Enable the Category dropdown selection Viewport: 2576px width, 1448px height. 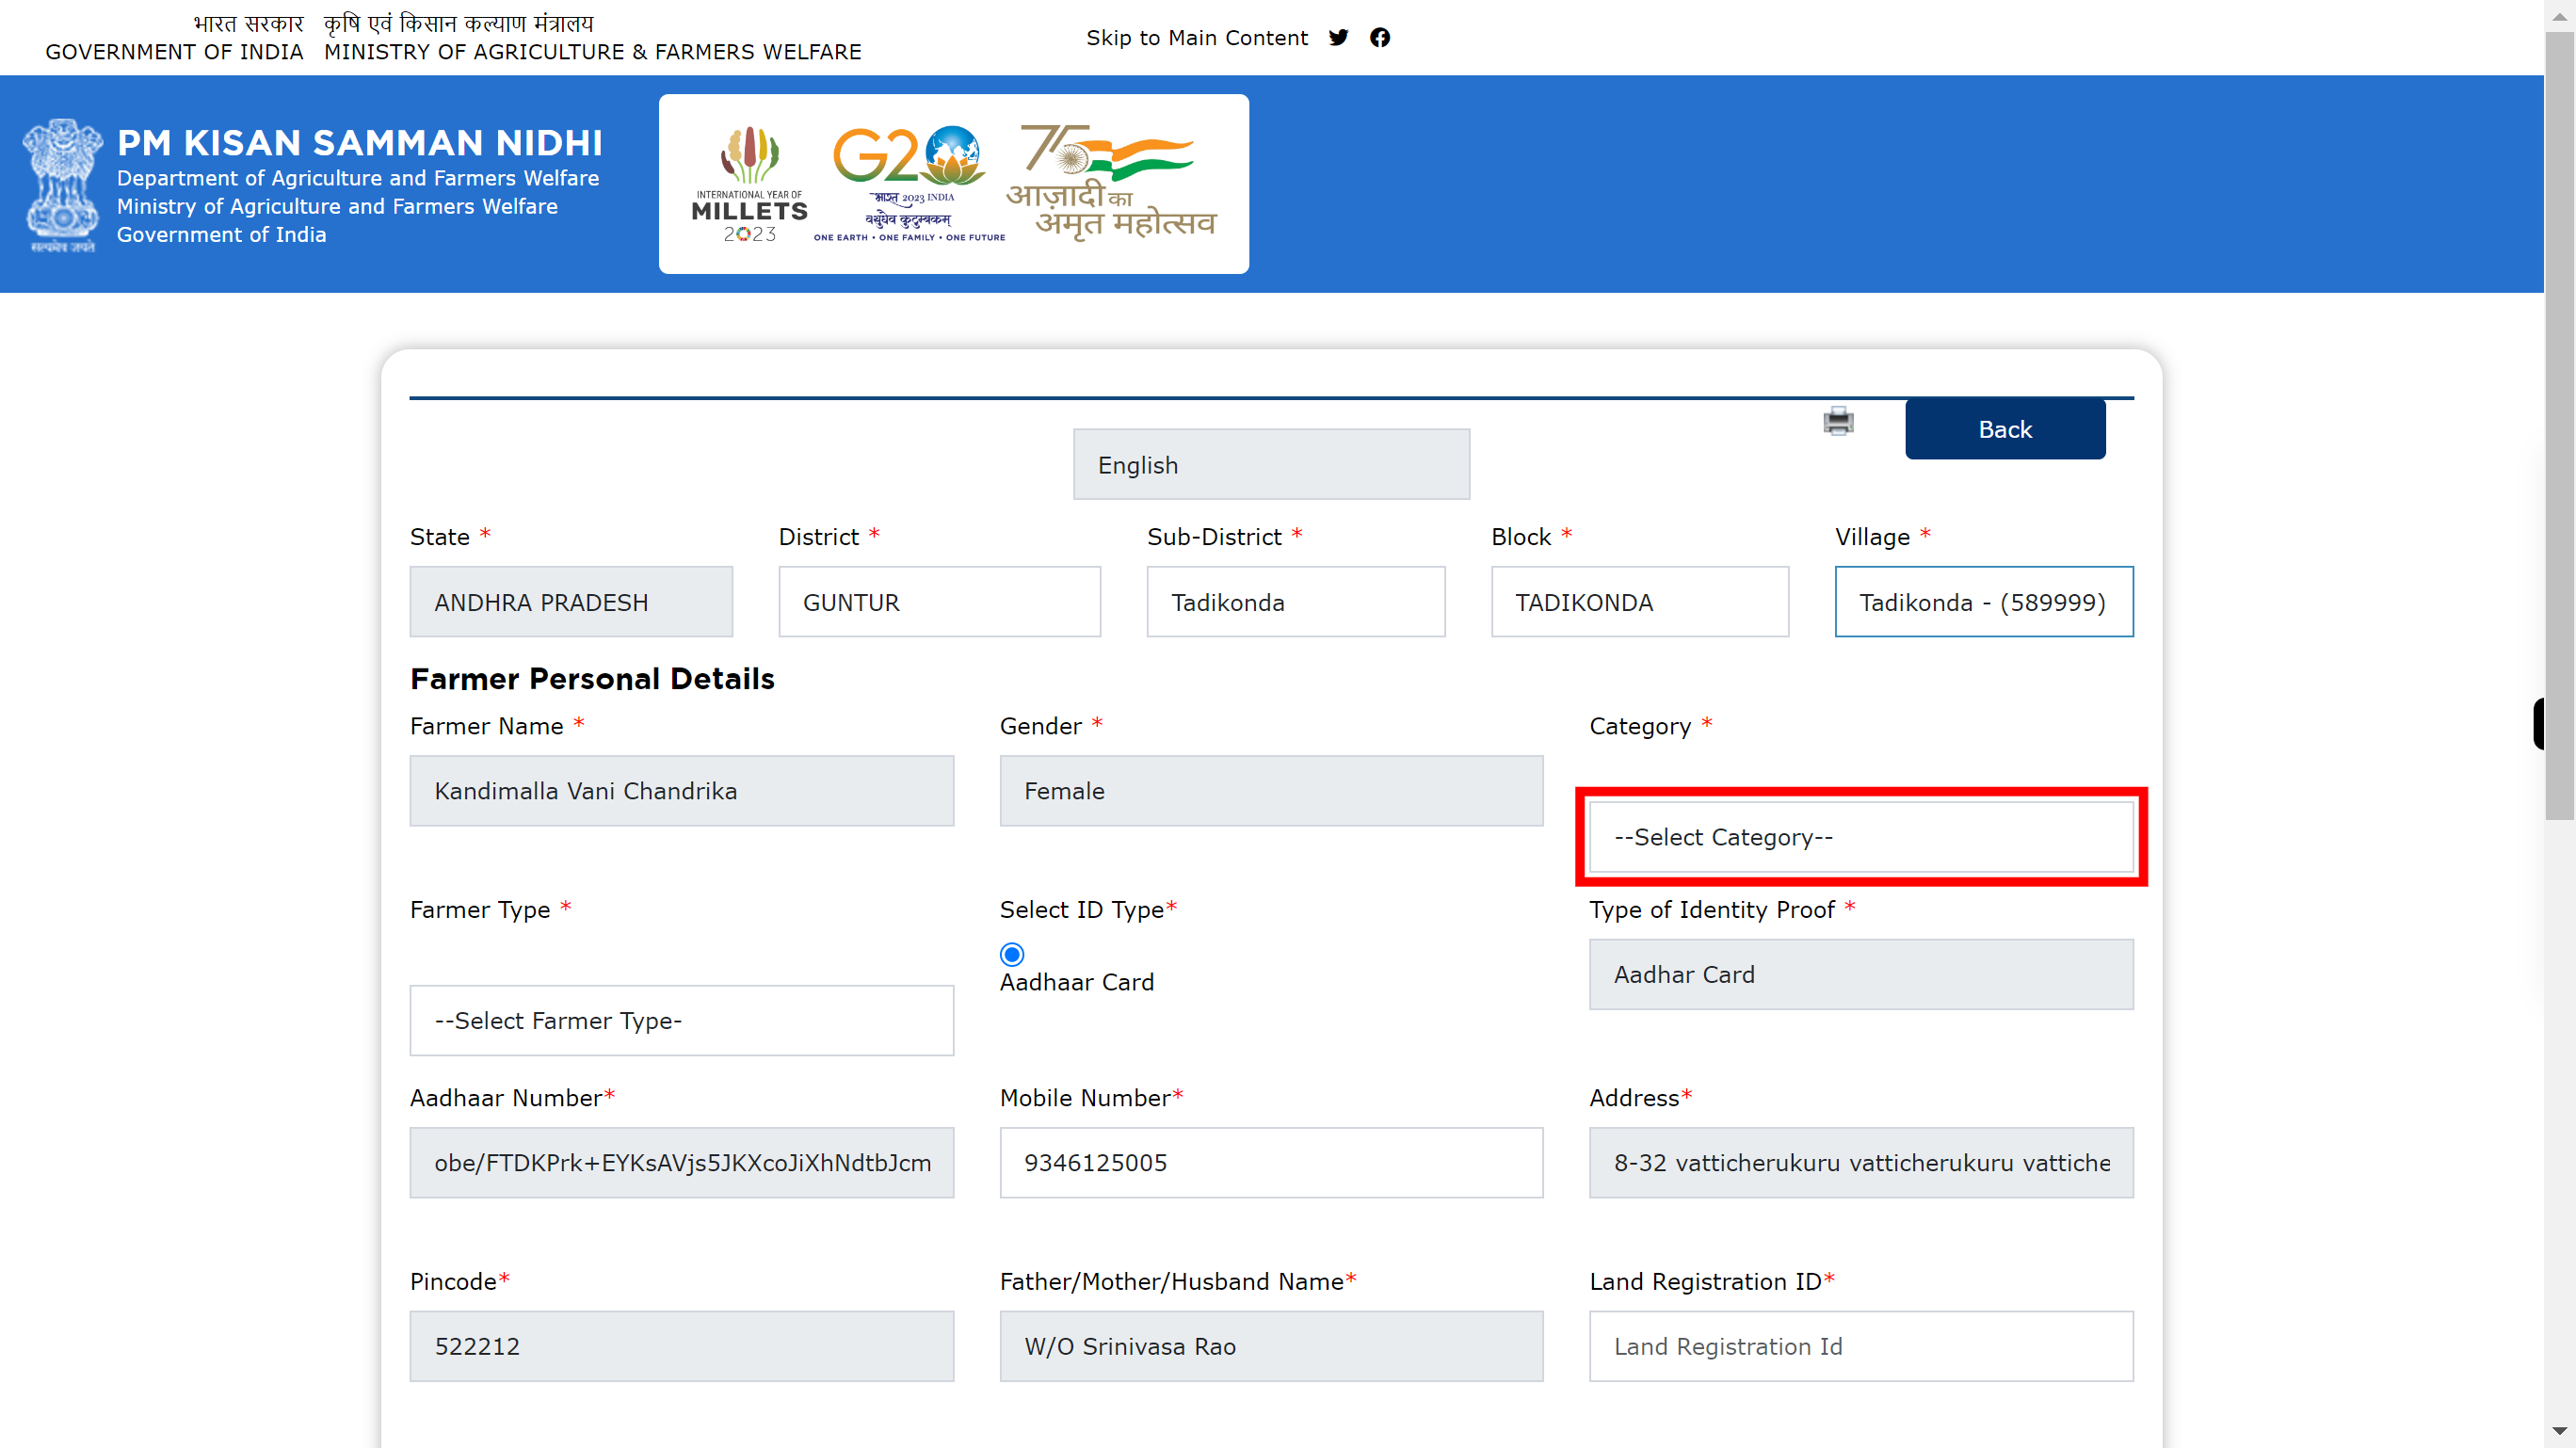[x=1861, y=837]
